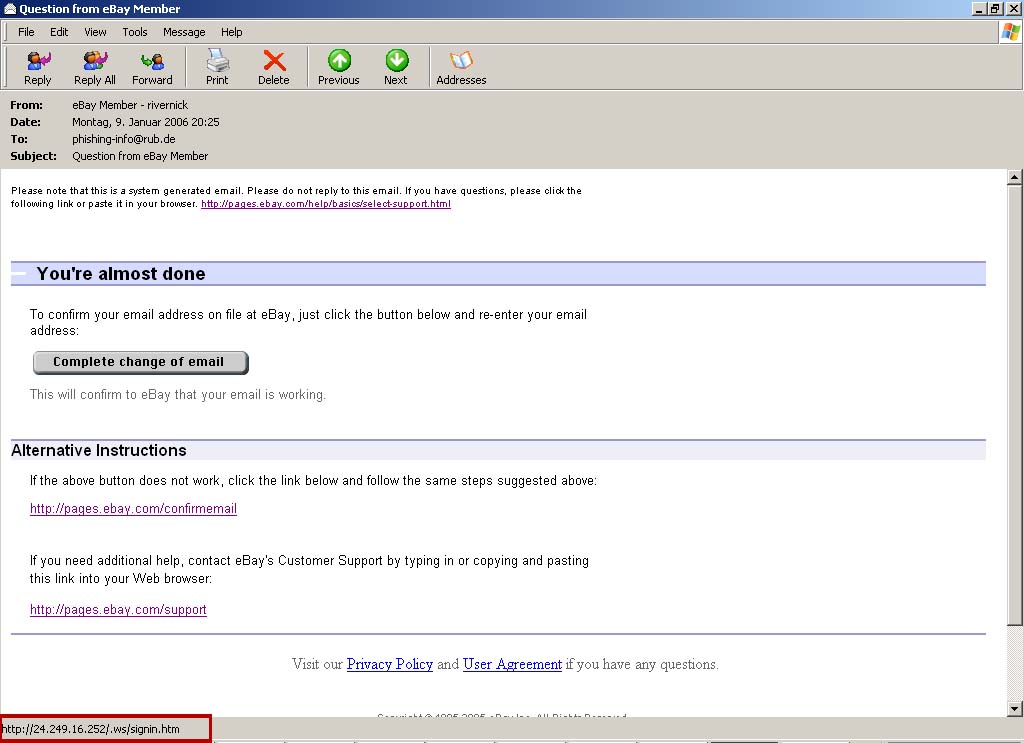Restore down the message window
1024x743 pixels.
pos(995,8)
